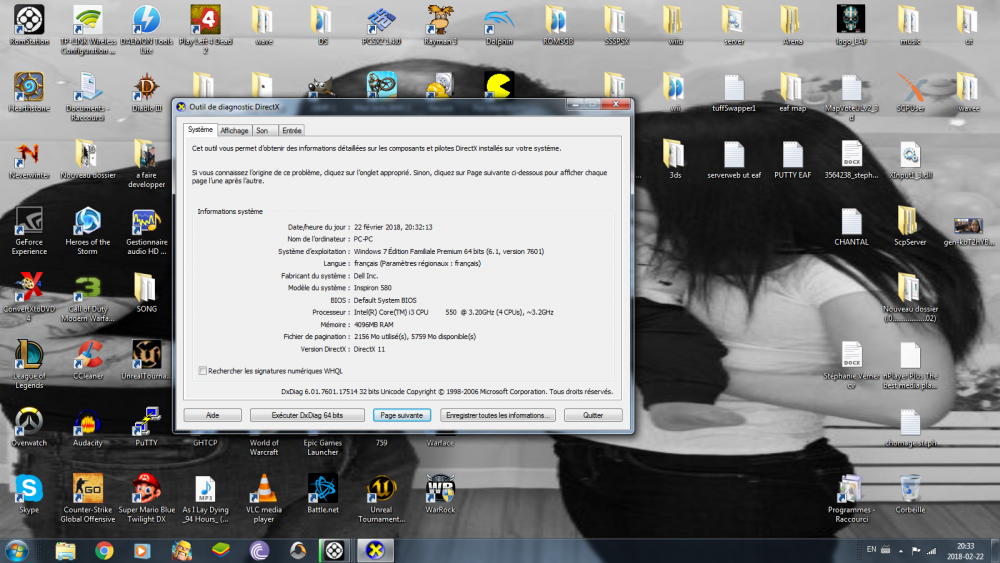The height and width of the screenshot is (563, 1000).
Task: Click the DirectX diagnostic taskbar button
Action: click(375, 550)
